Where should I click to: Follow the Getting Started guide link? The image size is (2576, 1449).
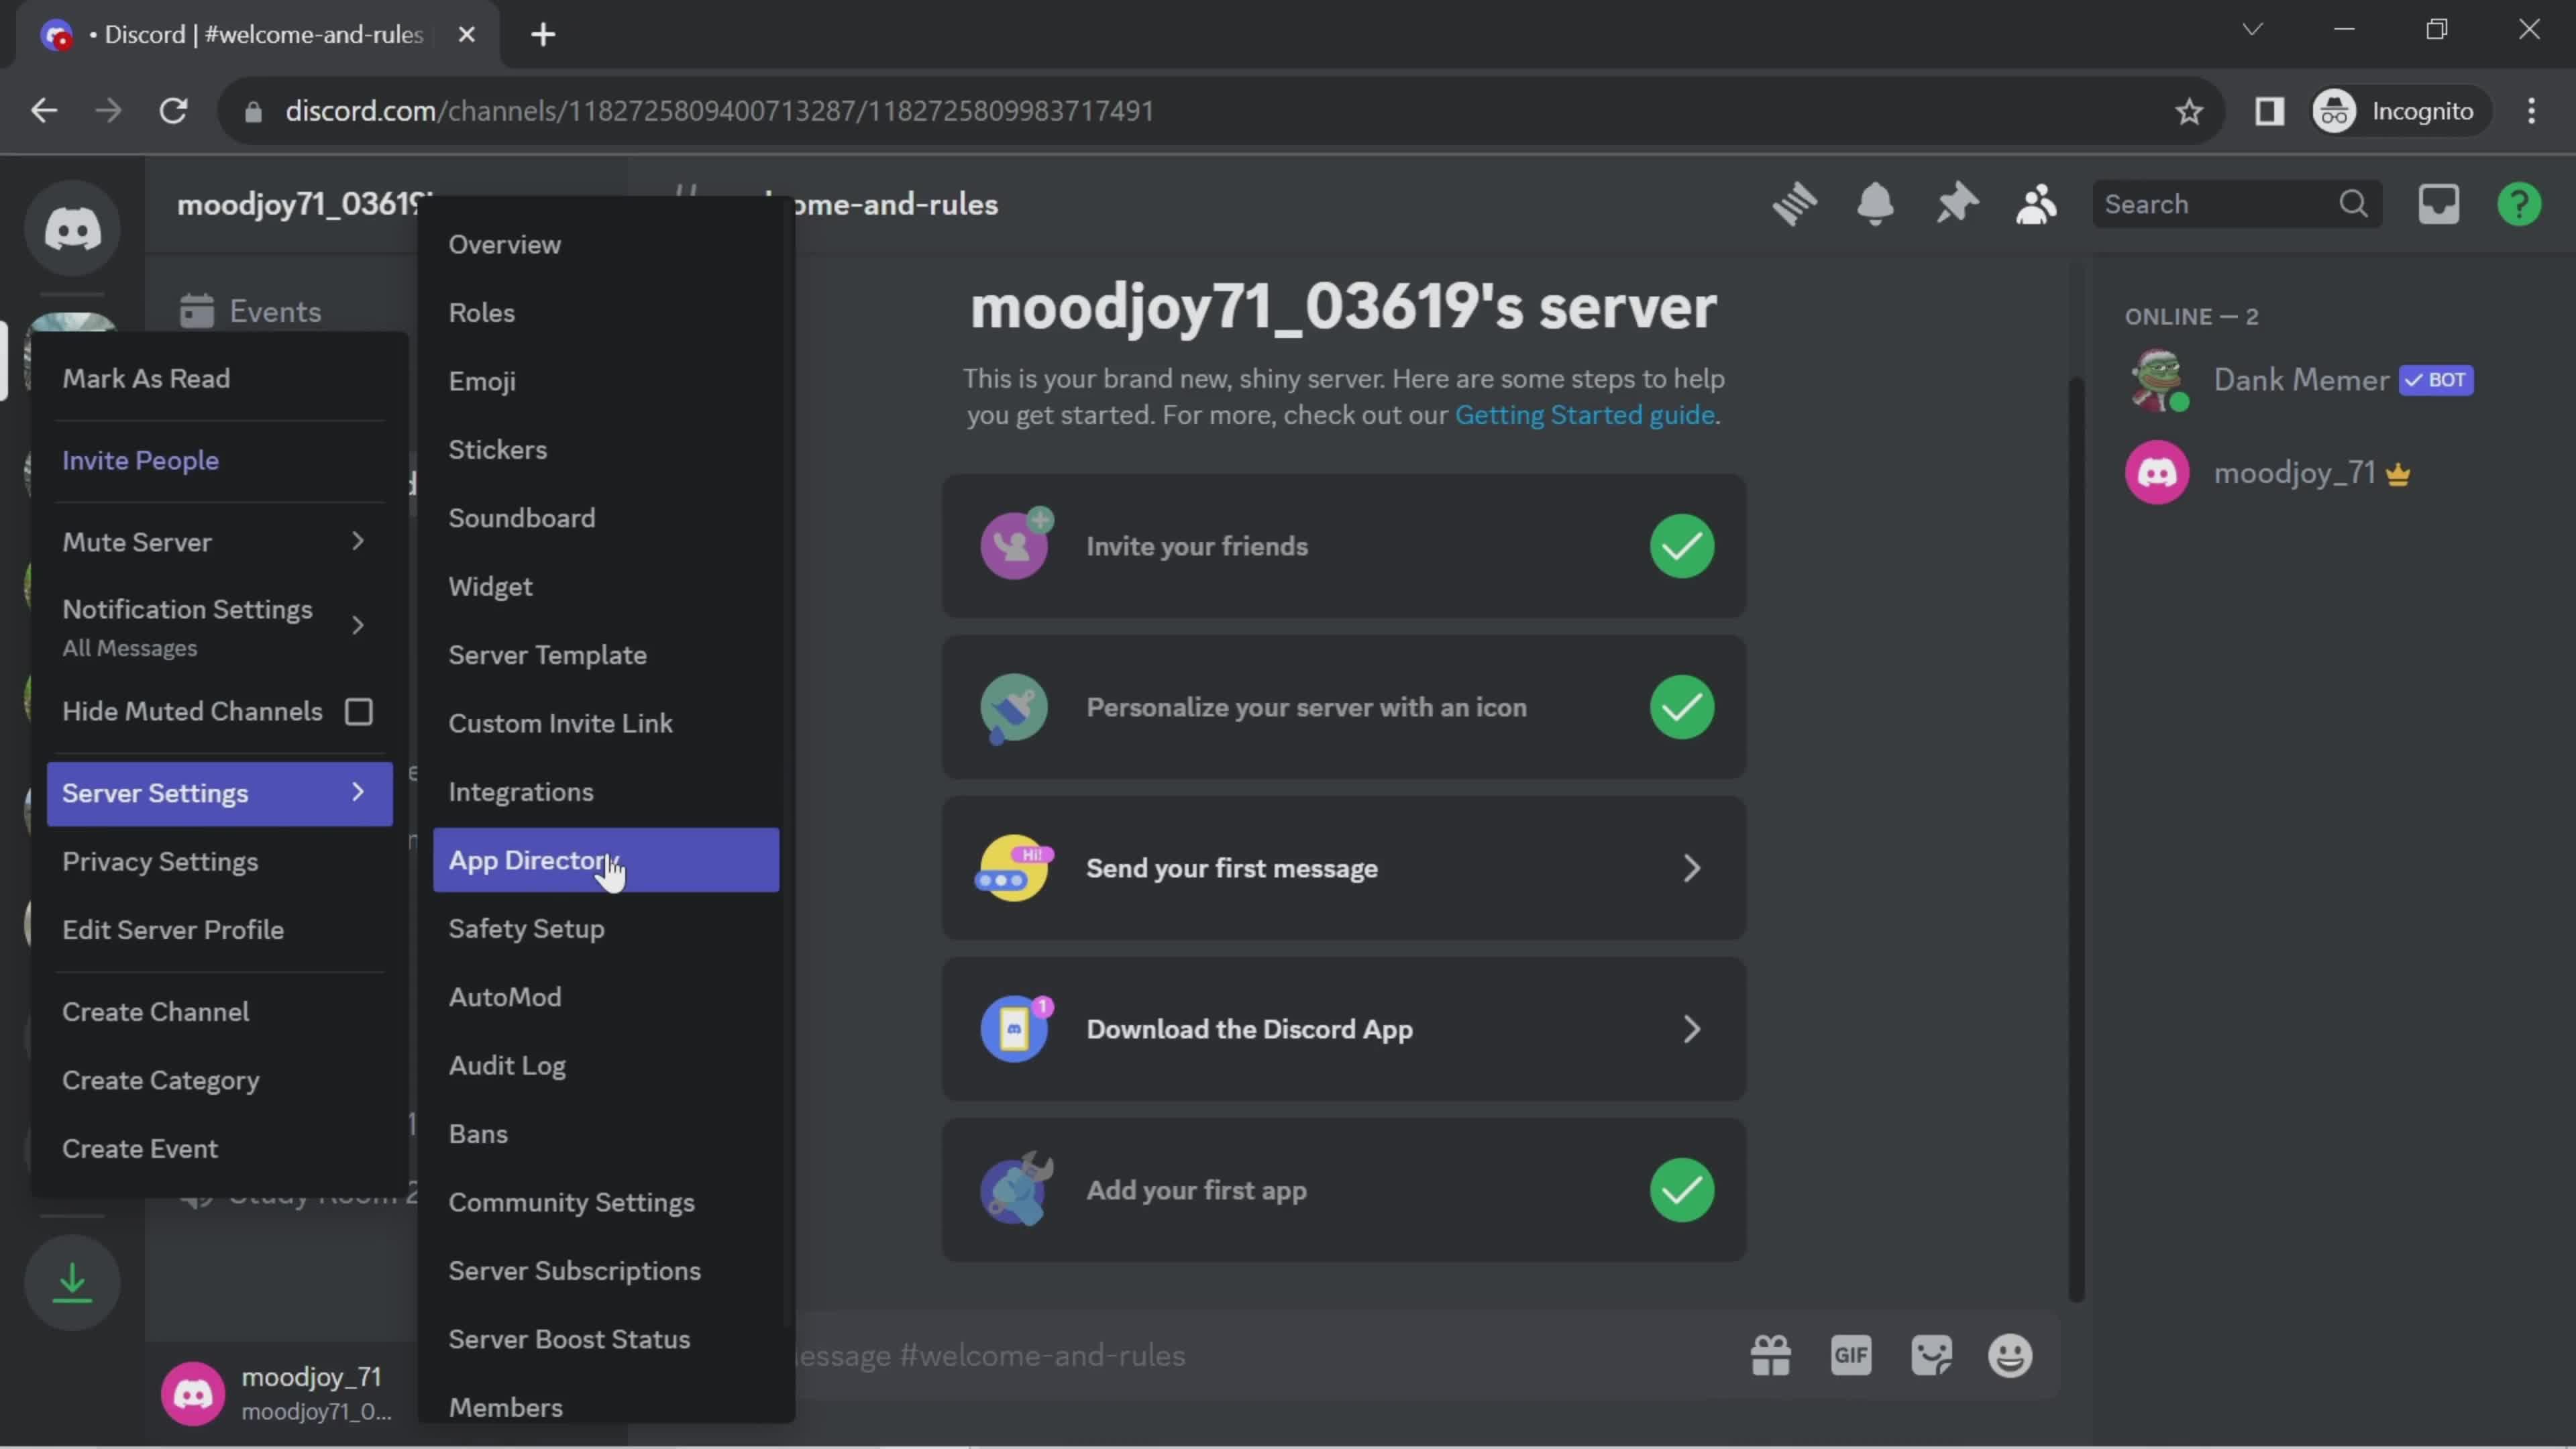(1584, 415)
